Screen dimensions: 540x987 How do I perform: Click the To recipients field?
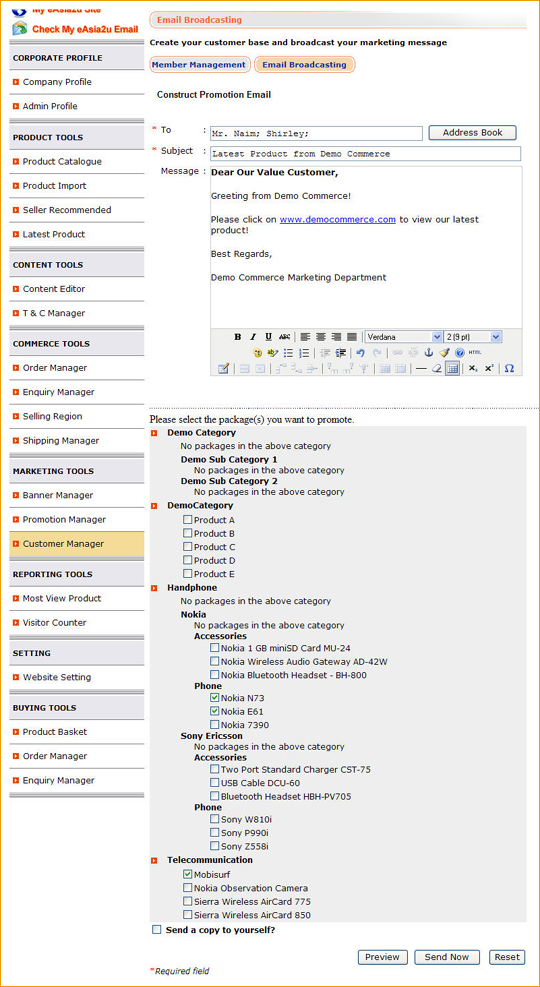click(x=317, y=133)
